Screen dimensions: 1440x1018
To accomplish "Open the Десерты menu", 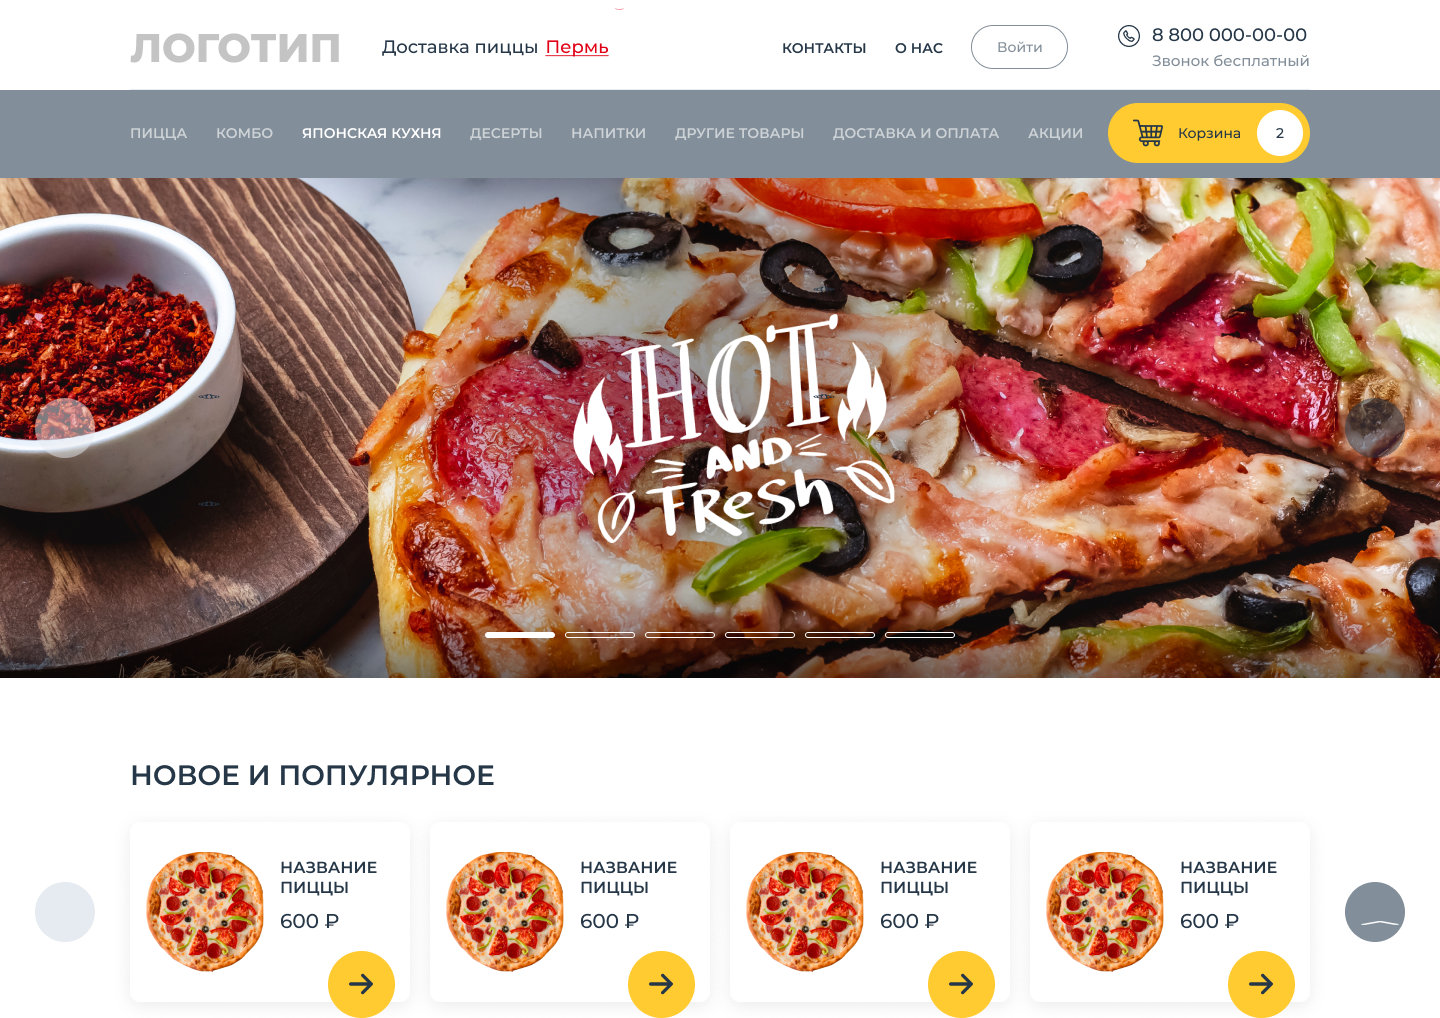I will (506, 133).
